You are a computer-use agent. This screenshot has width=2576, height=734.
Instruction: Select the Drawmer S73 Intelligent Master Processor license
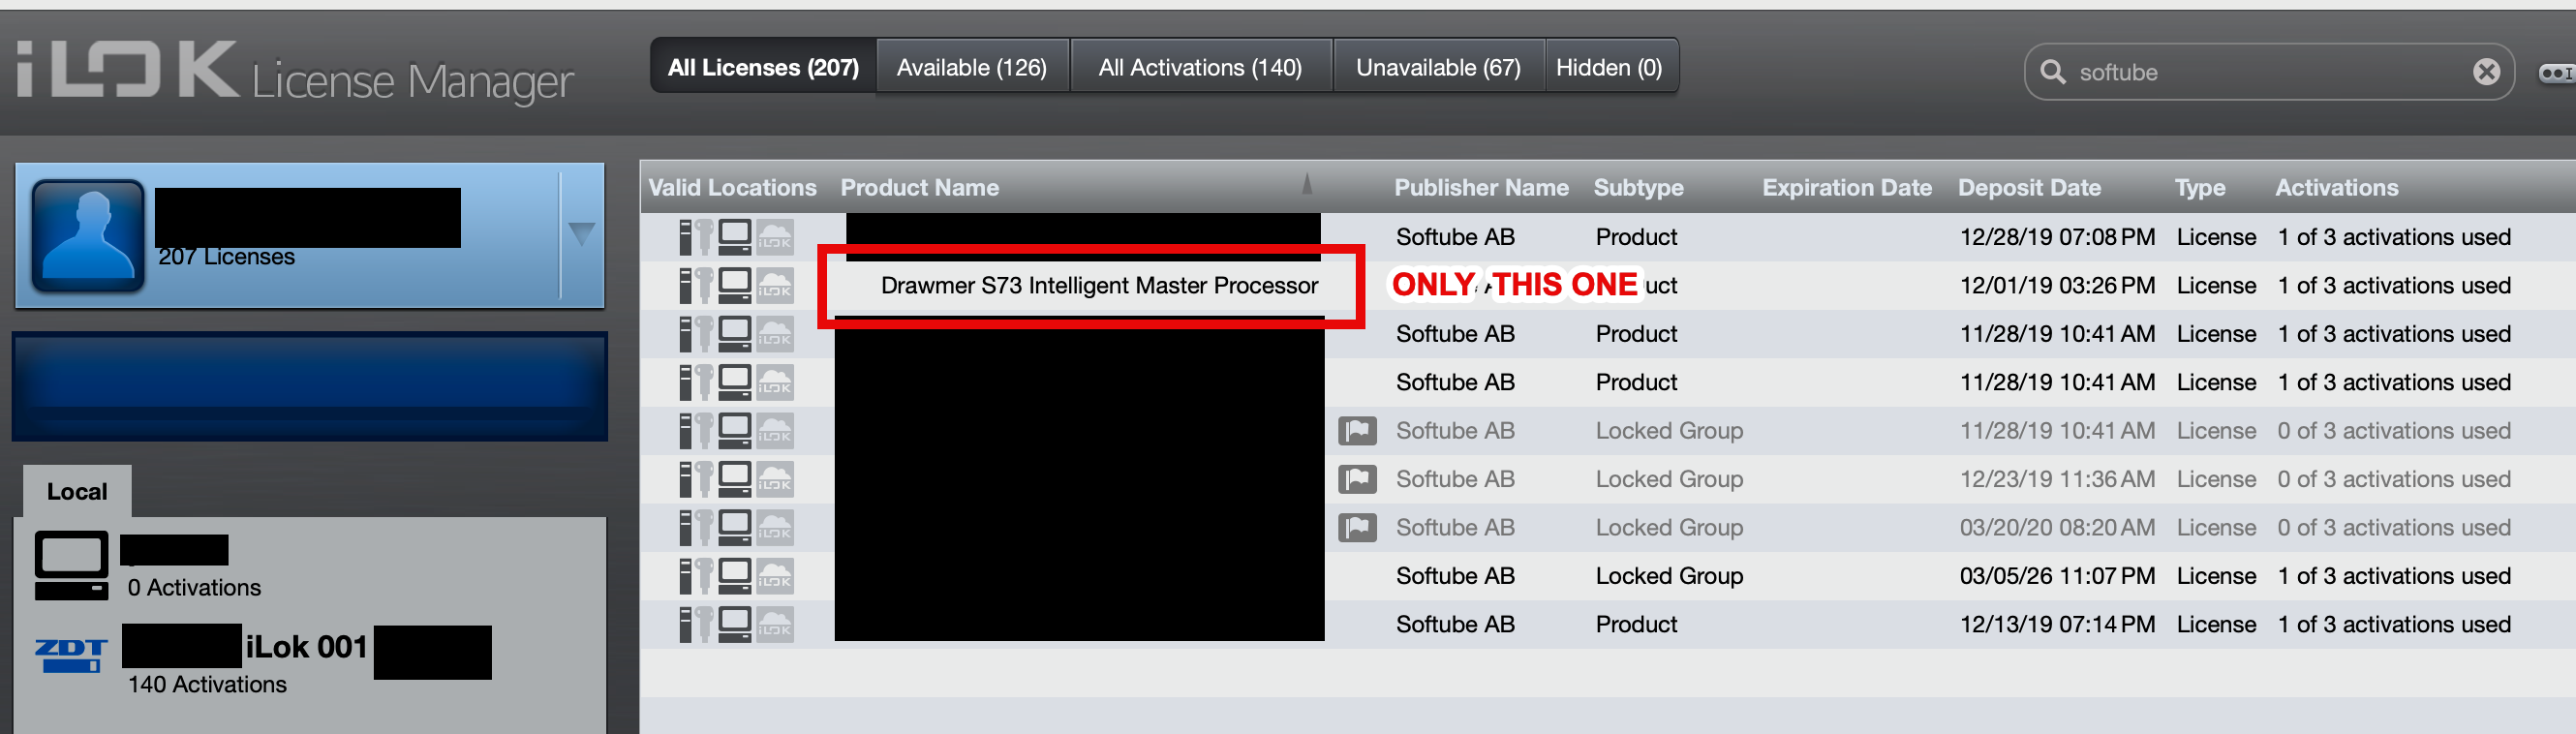[x=1098, y=286]
